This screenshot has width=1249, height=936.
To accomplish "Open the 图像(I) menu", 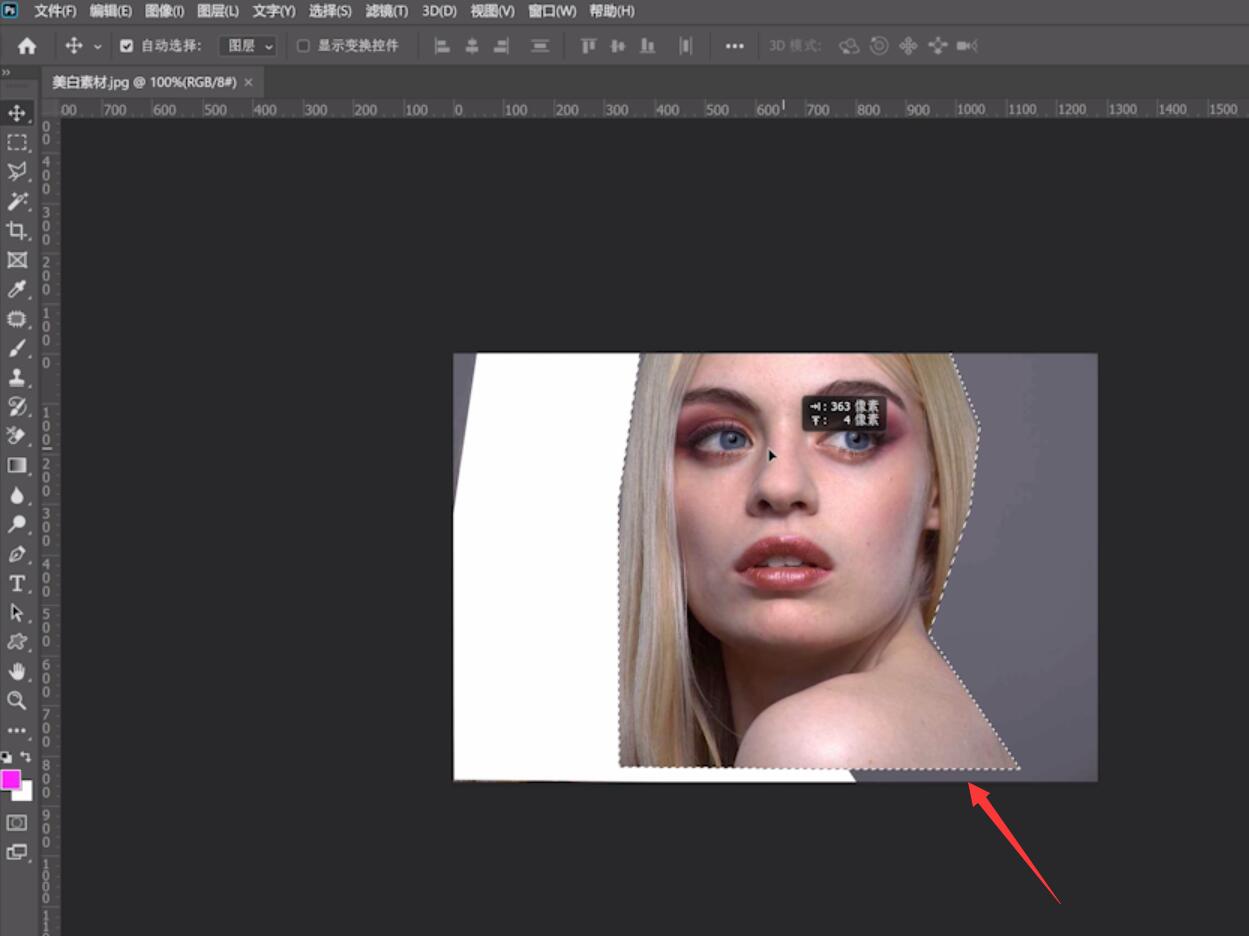I will (164, 11).
